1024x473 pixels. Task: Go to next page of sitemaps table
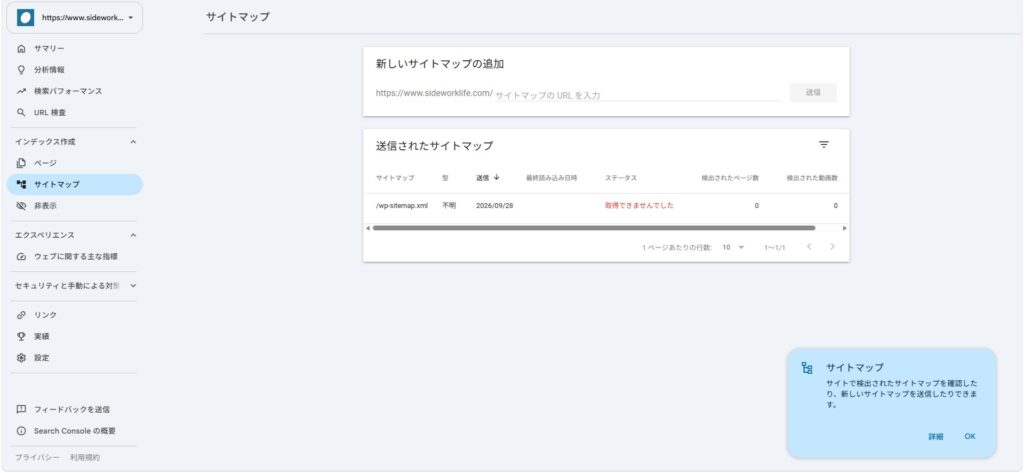tap(832, 247)
